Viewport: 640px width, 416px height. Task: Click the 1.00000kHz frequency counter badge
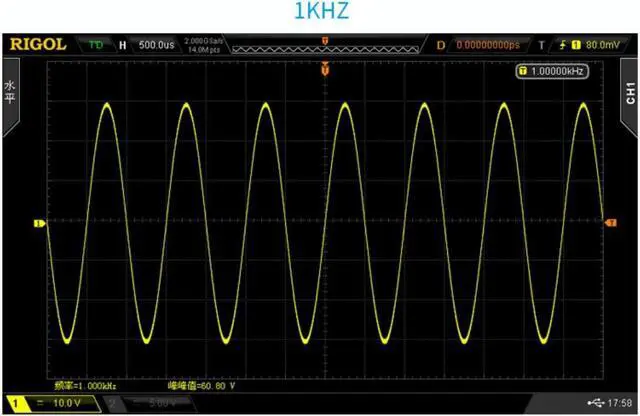click(551, 71)
